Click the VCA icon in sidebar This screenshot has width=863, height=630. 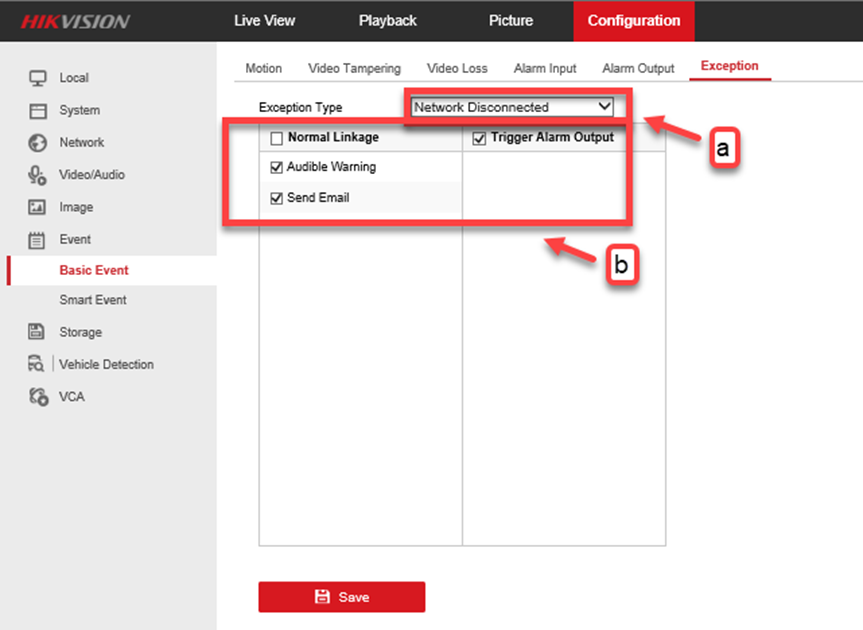click(x=38, y=397)
